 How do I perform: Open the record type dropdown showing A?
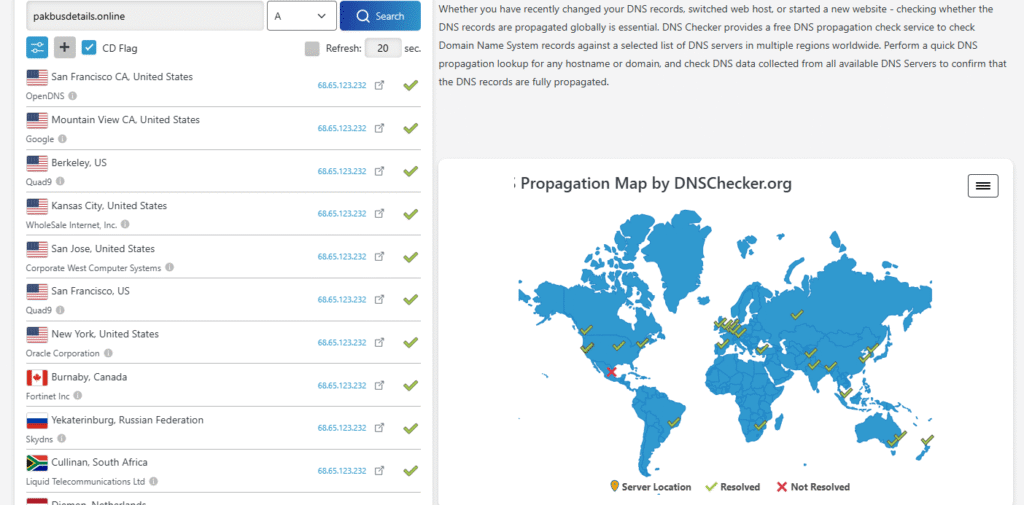coord(302,16)
